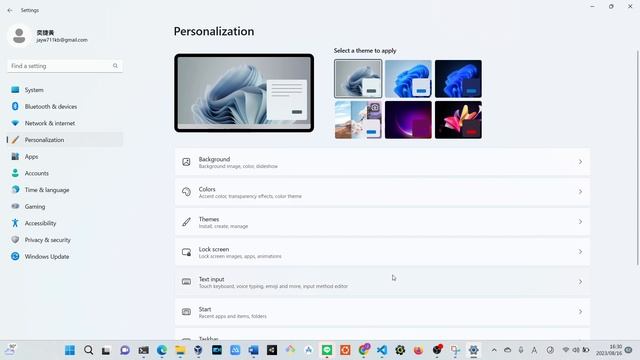Apply the purple Glow theme
The height and width of the screenshot is (360, 640).
coord(408,120)
